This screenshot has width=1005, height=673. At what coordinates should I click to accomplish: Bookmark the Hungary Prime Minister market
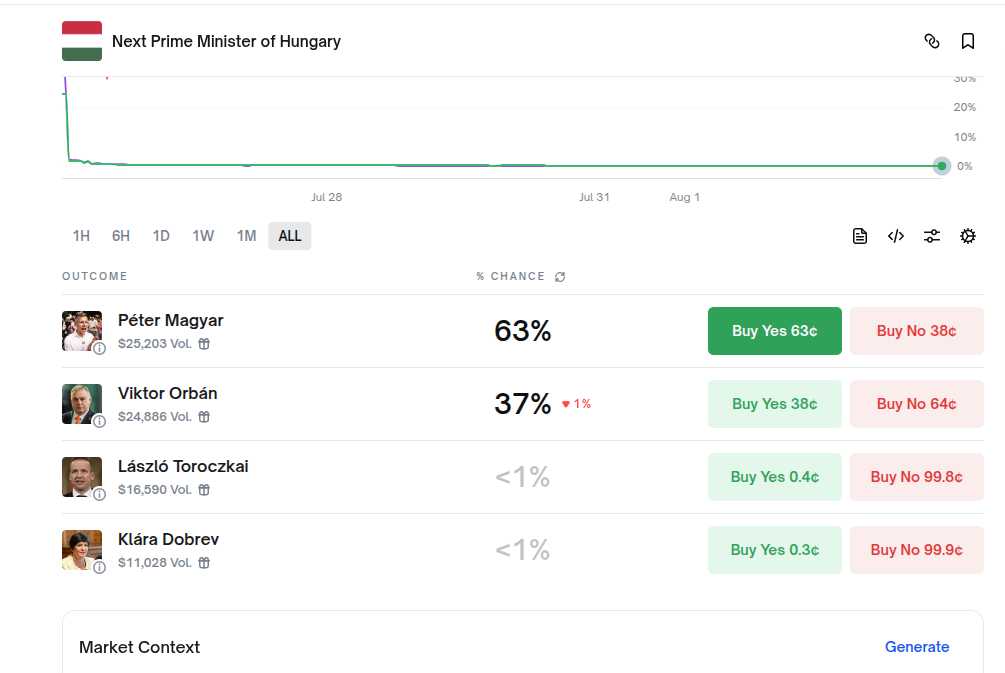click(x=968, y=41)
